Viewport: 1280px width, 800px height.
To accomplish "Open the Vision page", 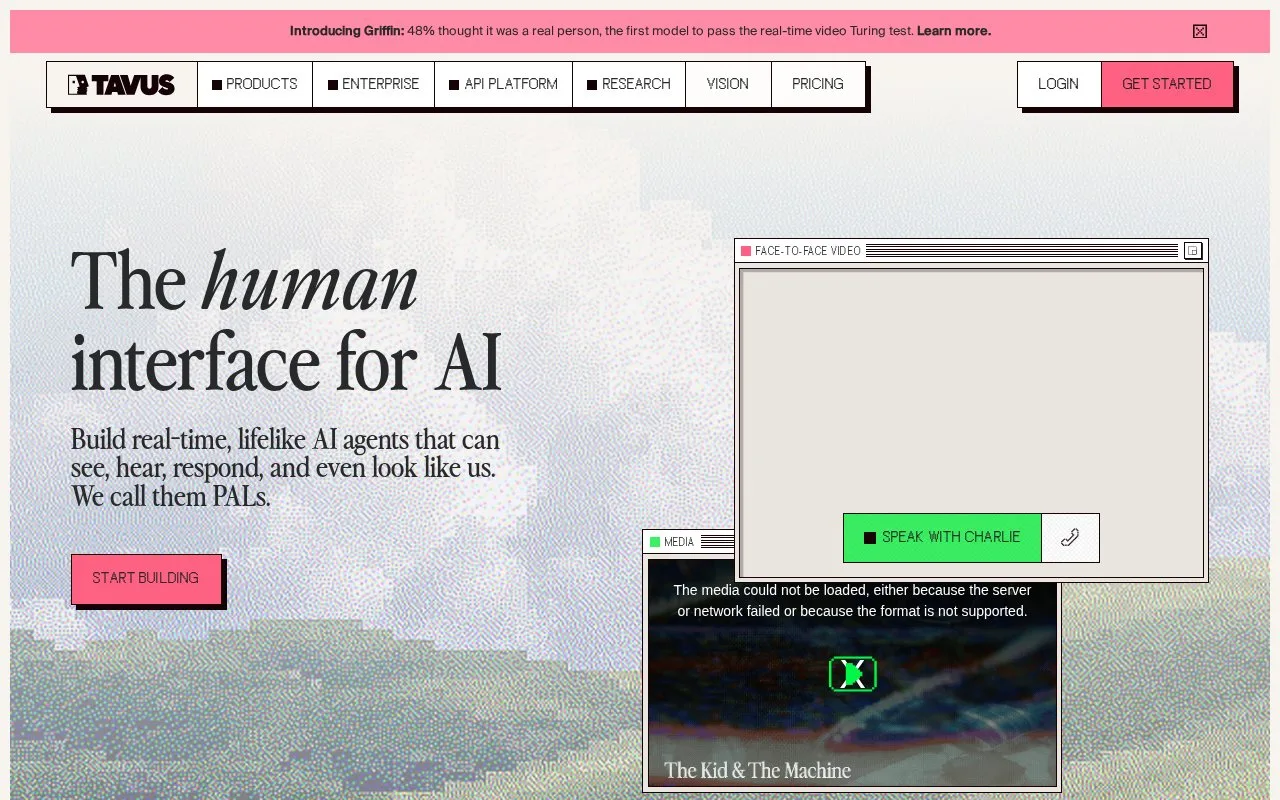I will (x=728, y=84).
